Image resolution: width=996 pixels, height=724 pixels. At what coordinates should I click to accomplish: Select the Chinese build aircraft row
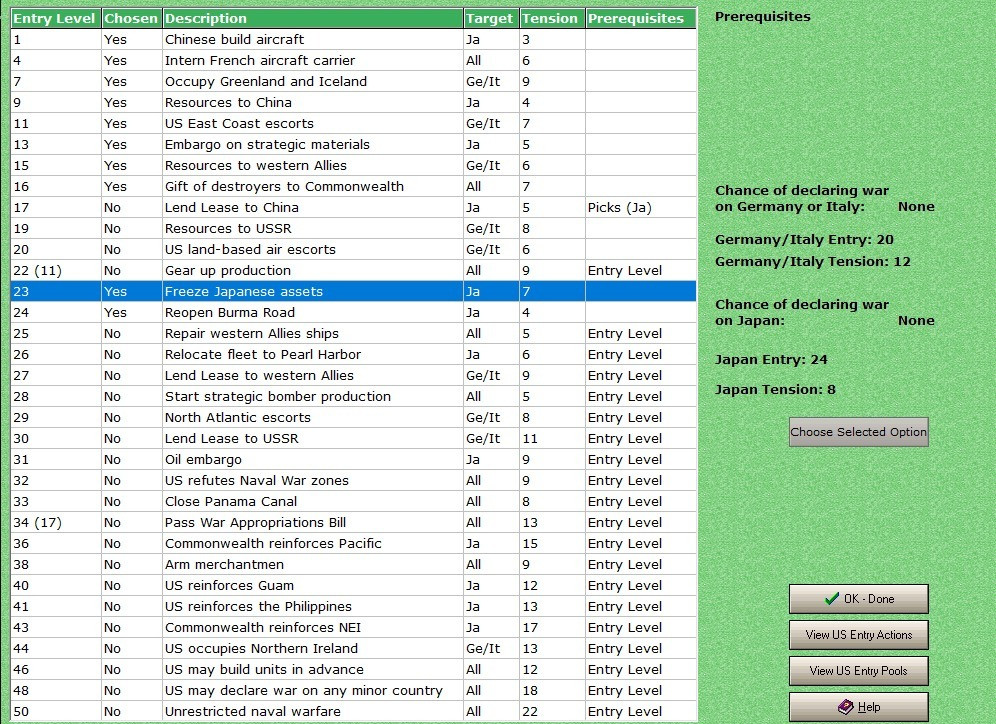[353, 39]
